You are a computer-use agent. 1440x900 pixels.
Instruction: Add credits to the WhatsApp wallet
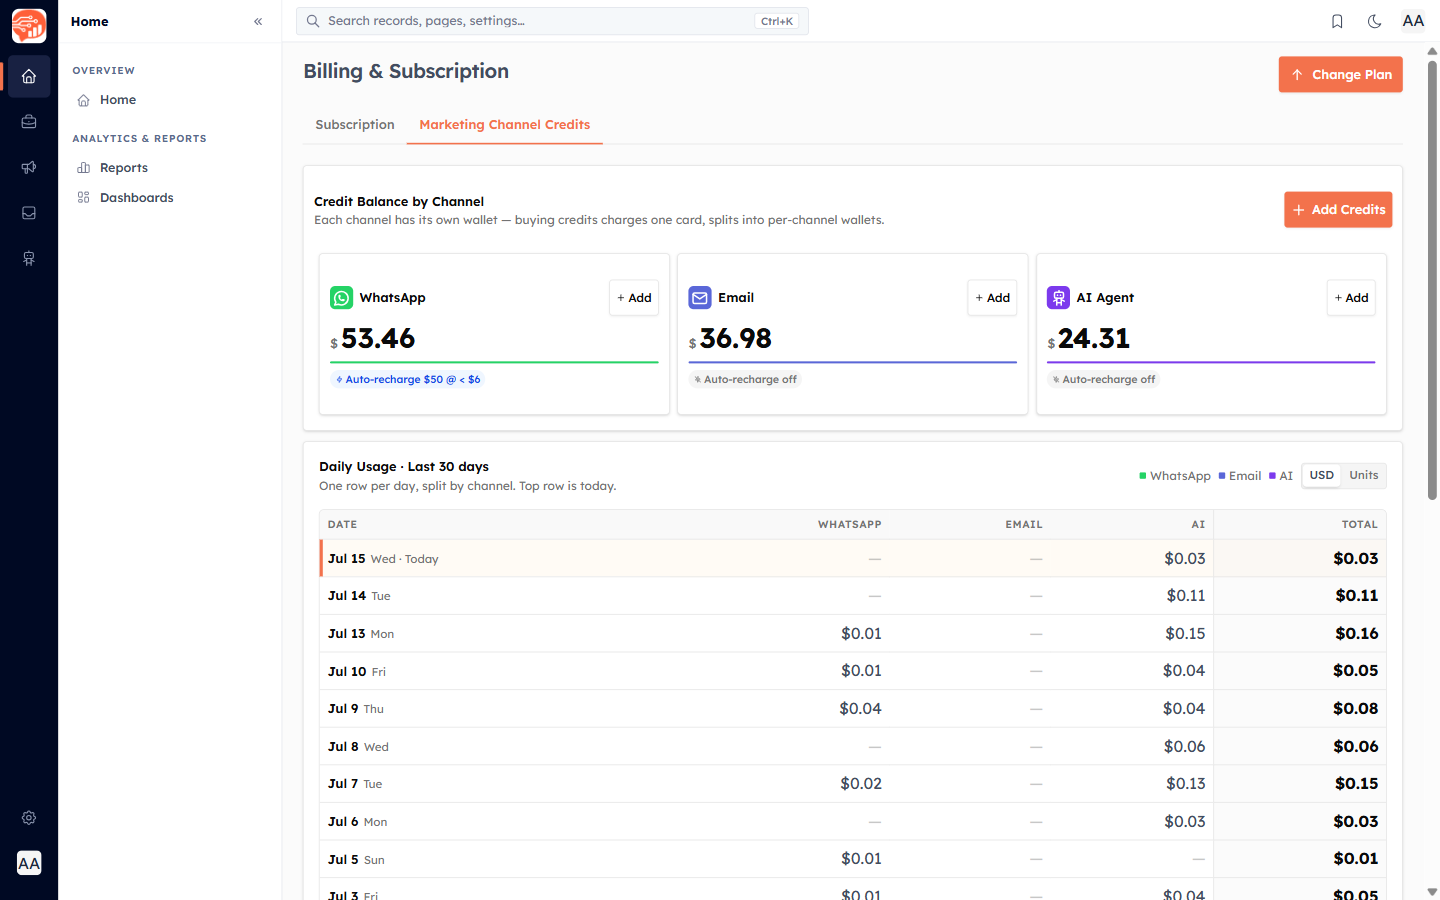tap(634, 298)
